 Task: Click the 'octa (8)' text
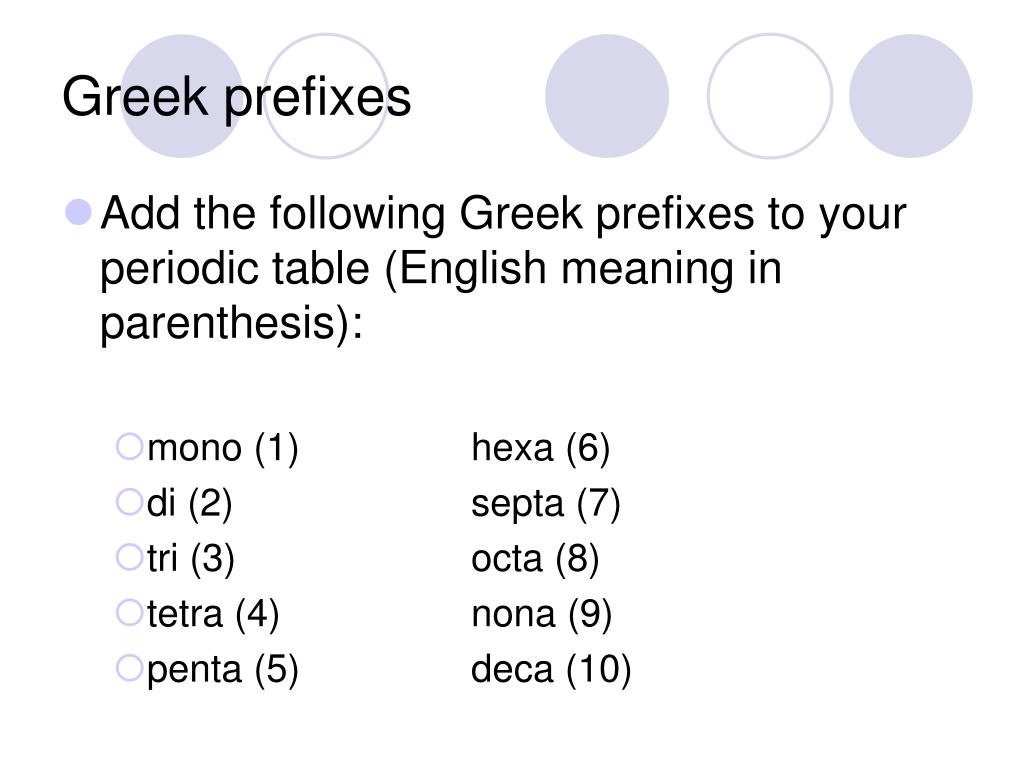(535, 559)
